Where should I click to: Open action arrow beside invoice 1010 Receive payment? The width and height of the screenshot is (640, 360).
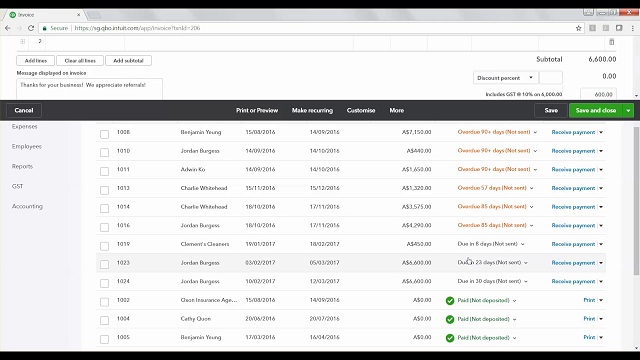click(601, 151)
